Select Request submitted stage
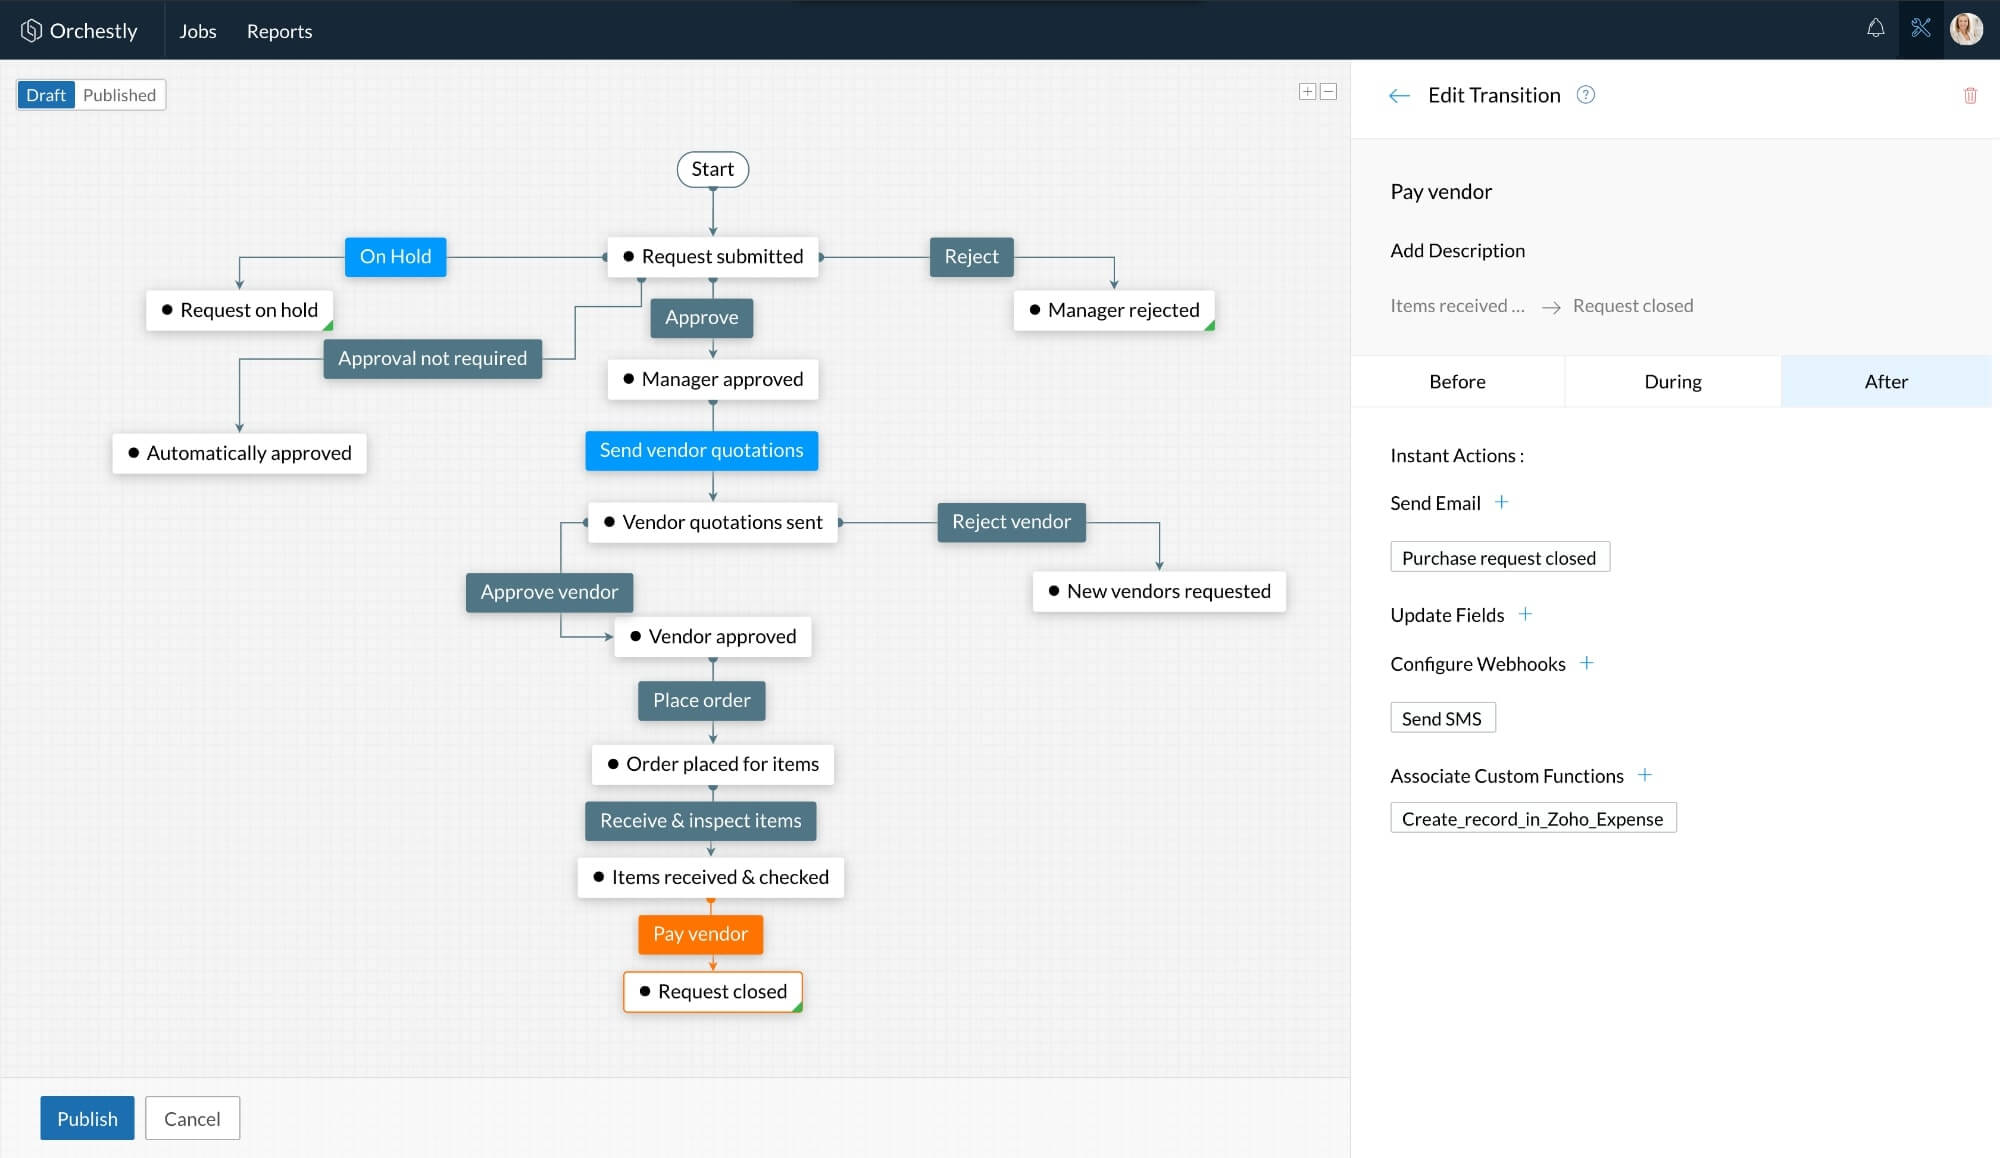Screen dimensions: 2000x1158 click(713, 257)
